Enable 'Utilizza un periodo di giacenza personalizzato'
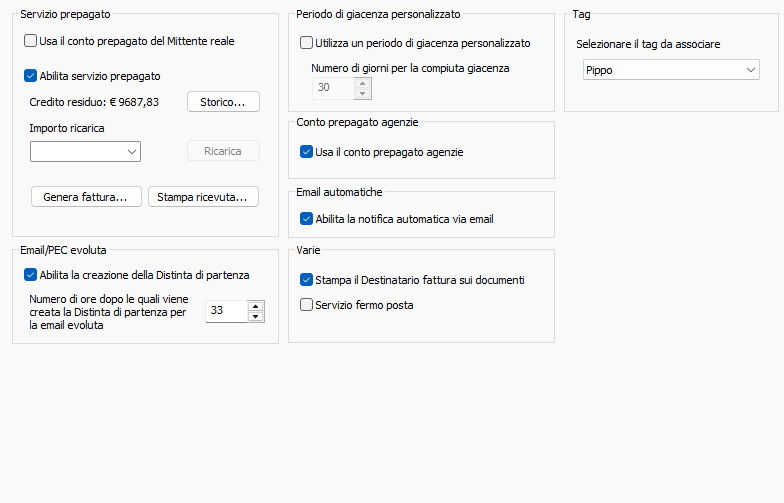784x503 pixels. [307, 43]
